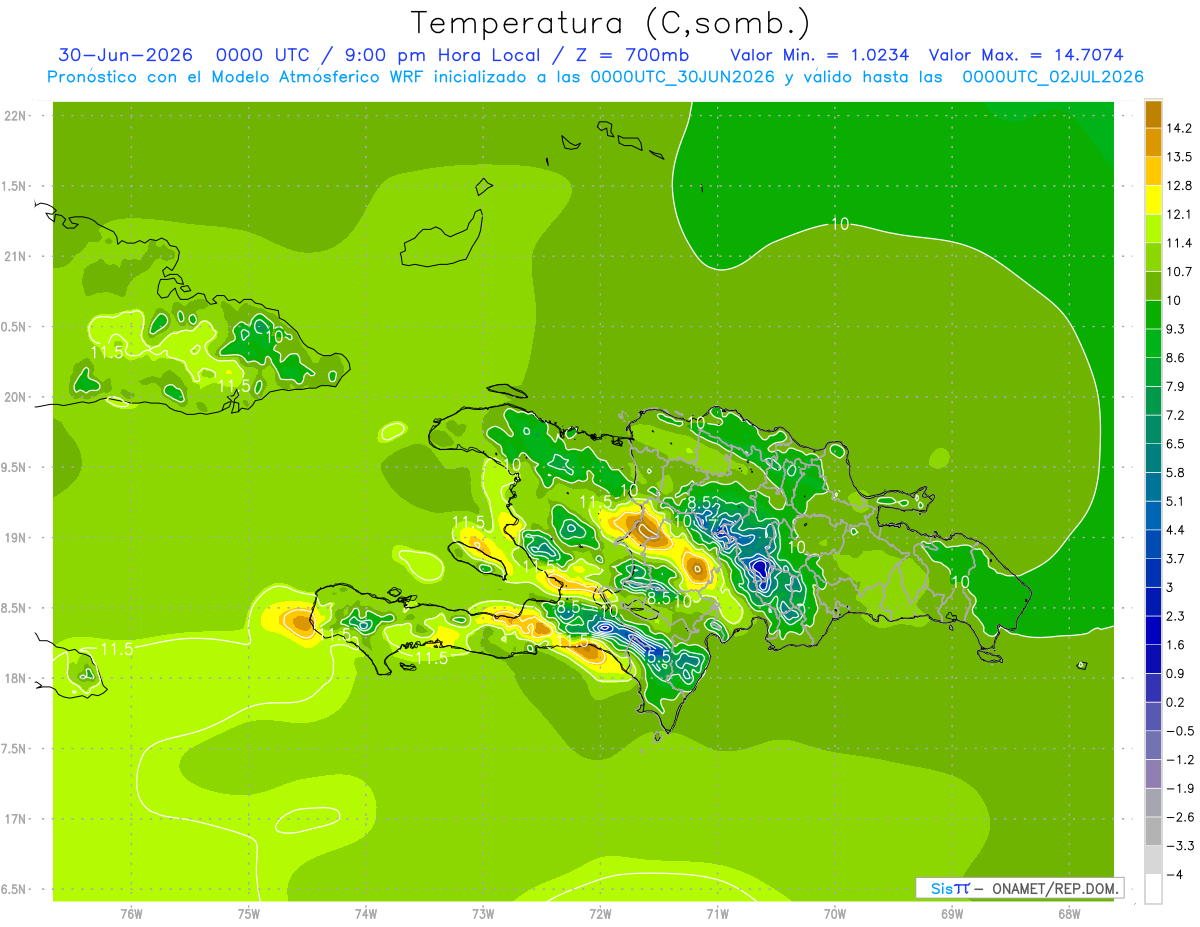Click legend value "9.3"
The image size is (1200, 927).
(1175, 329)
